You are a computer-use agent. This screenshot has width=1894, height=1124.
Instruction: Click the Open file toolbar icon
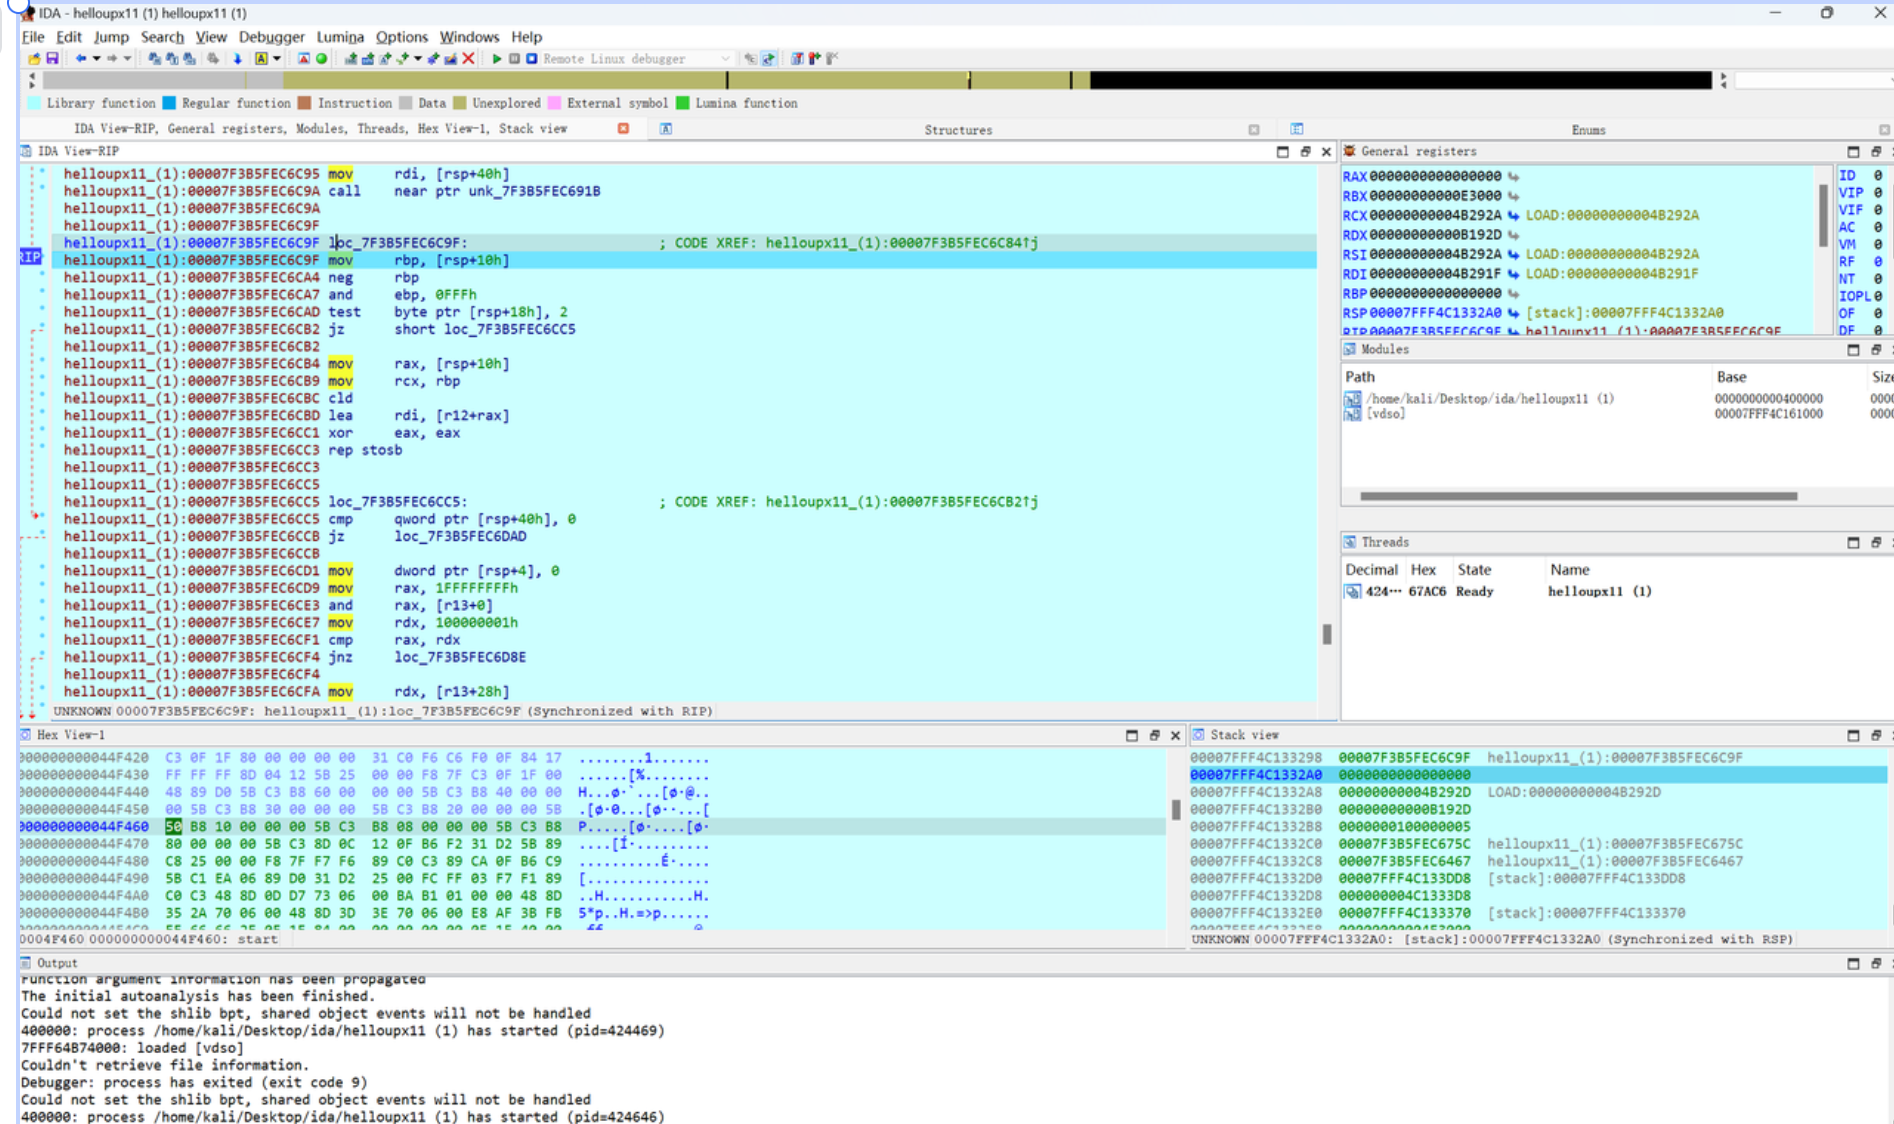click(35, 59)
